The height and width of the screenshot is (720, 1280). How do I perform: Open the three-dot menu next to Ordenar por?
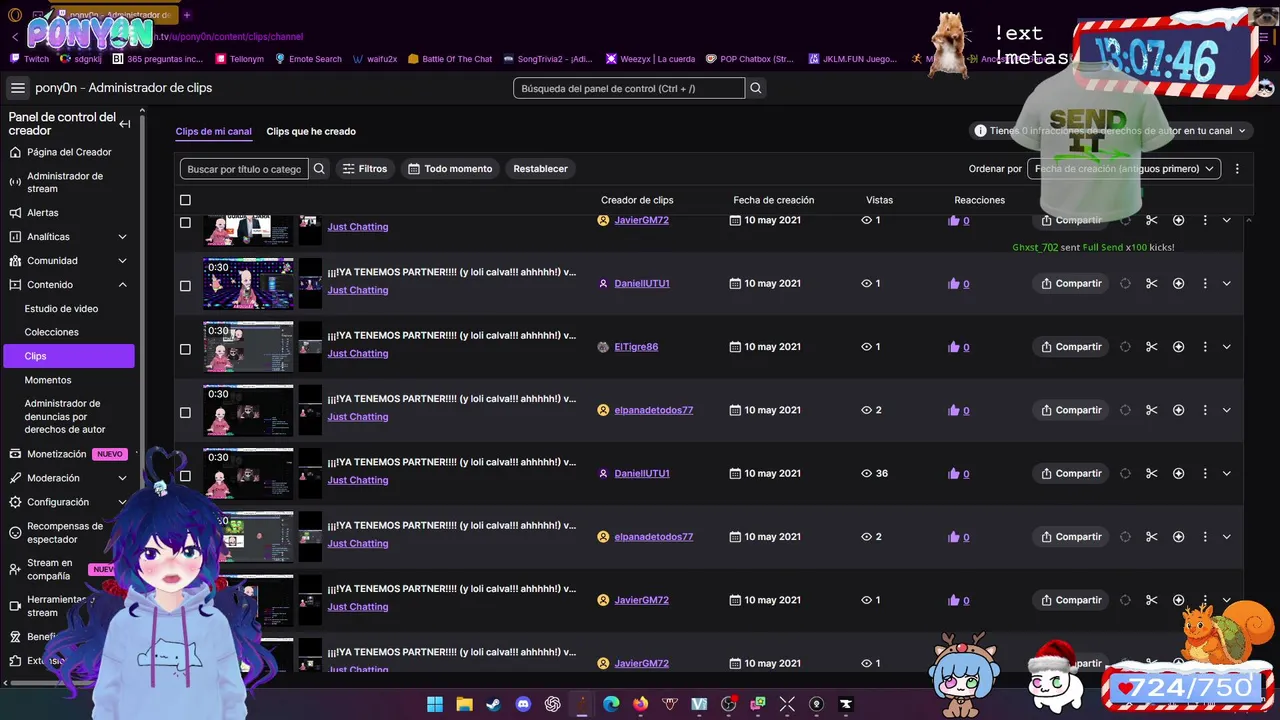pos(1237,169)
